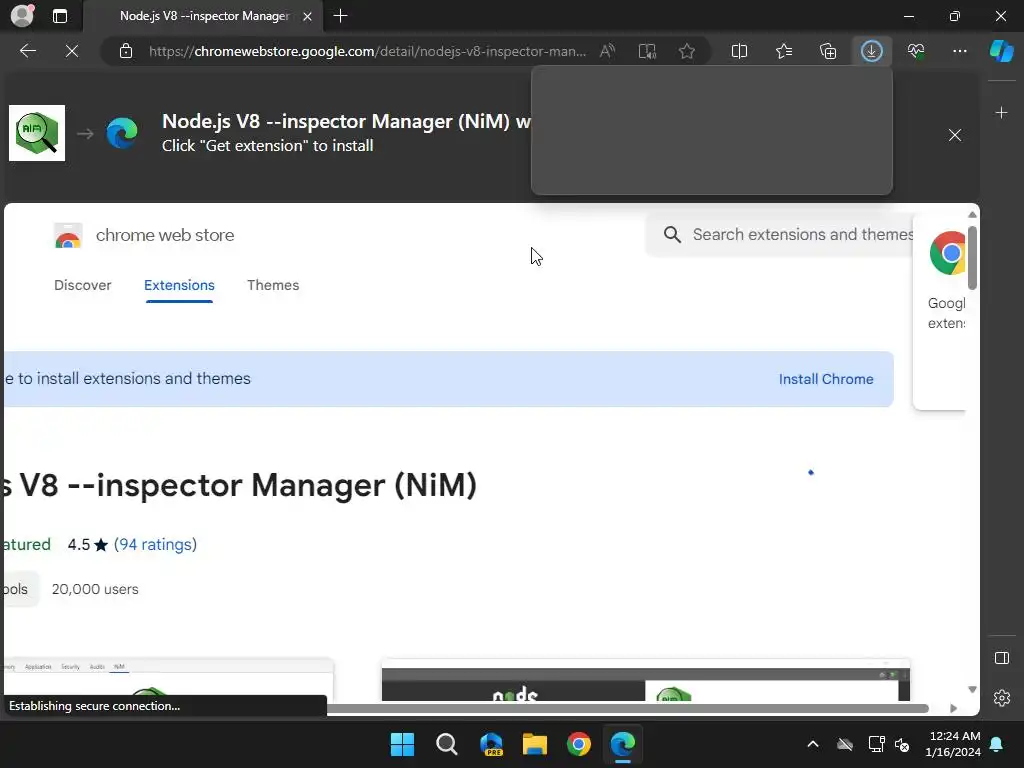This screenshot has height=768, width=1024.
Task: Switch to the Extensions tab
Action: (x=179, y=285)
